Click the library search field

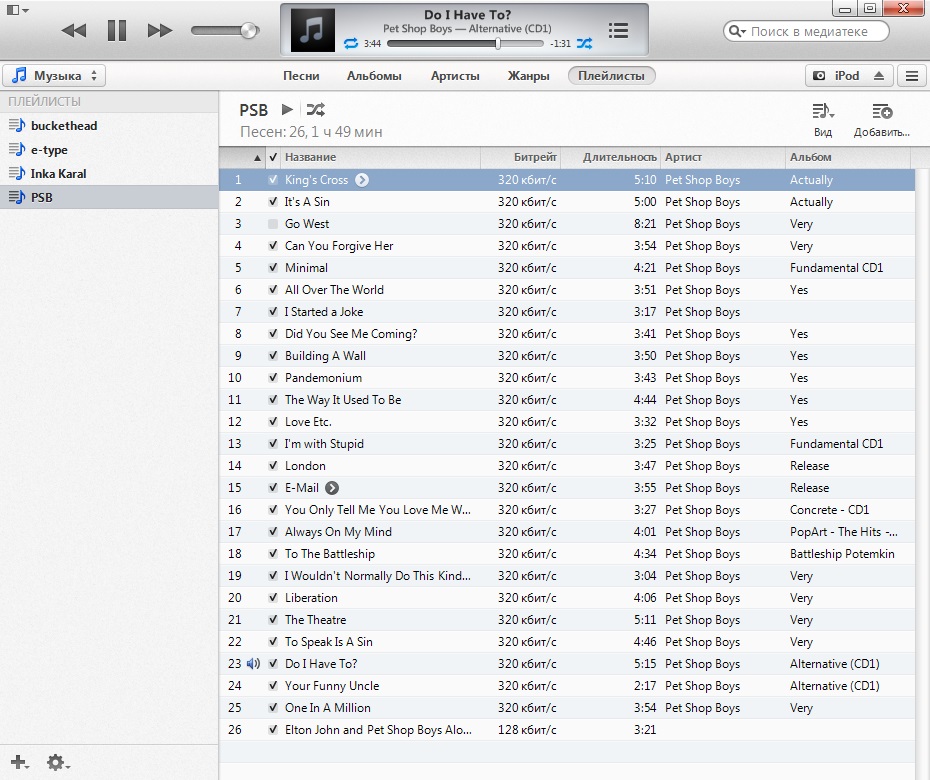807,31
